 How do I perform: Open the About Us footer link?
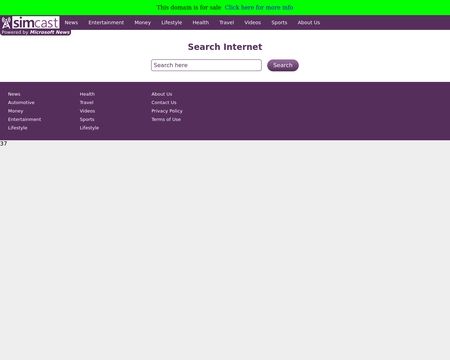(x=162, y=94)
